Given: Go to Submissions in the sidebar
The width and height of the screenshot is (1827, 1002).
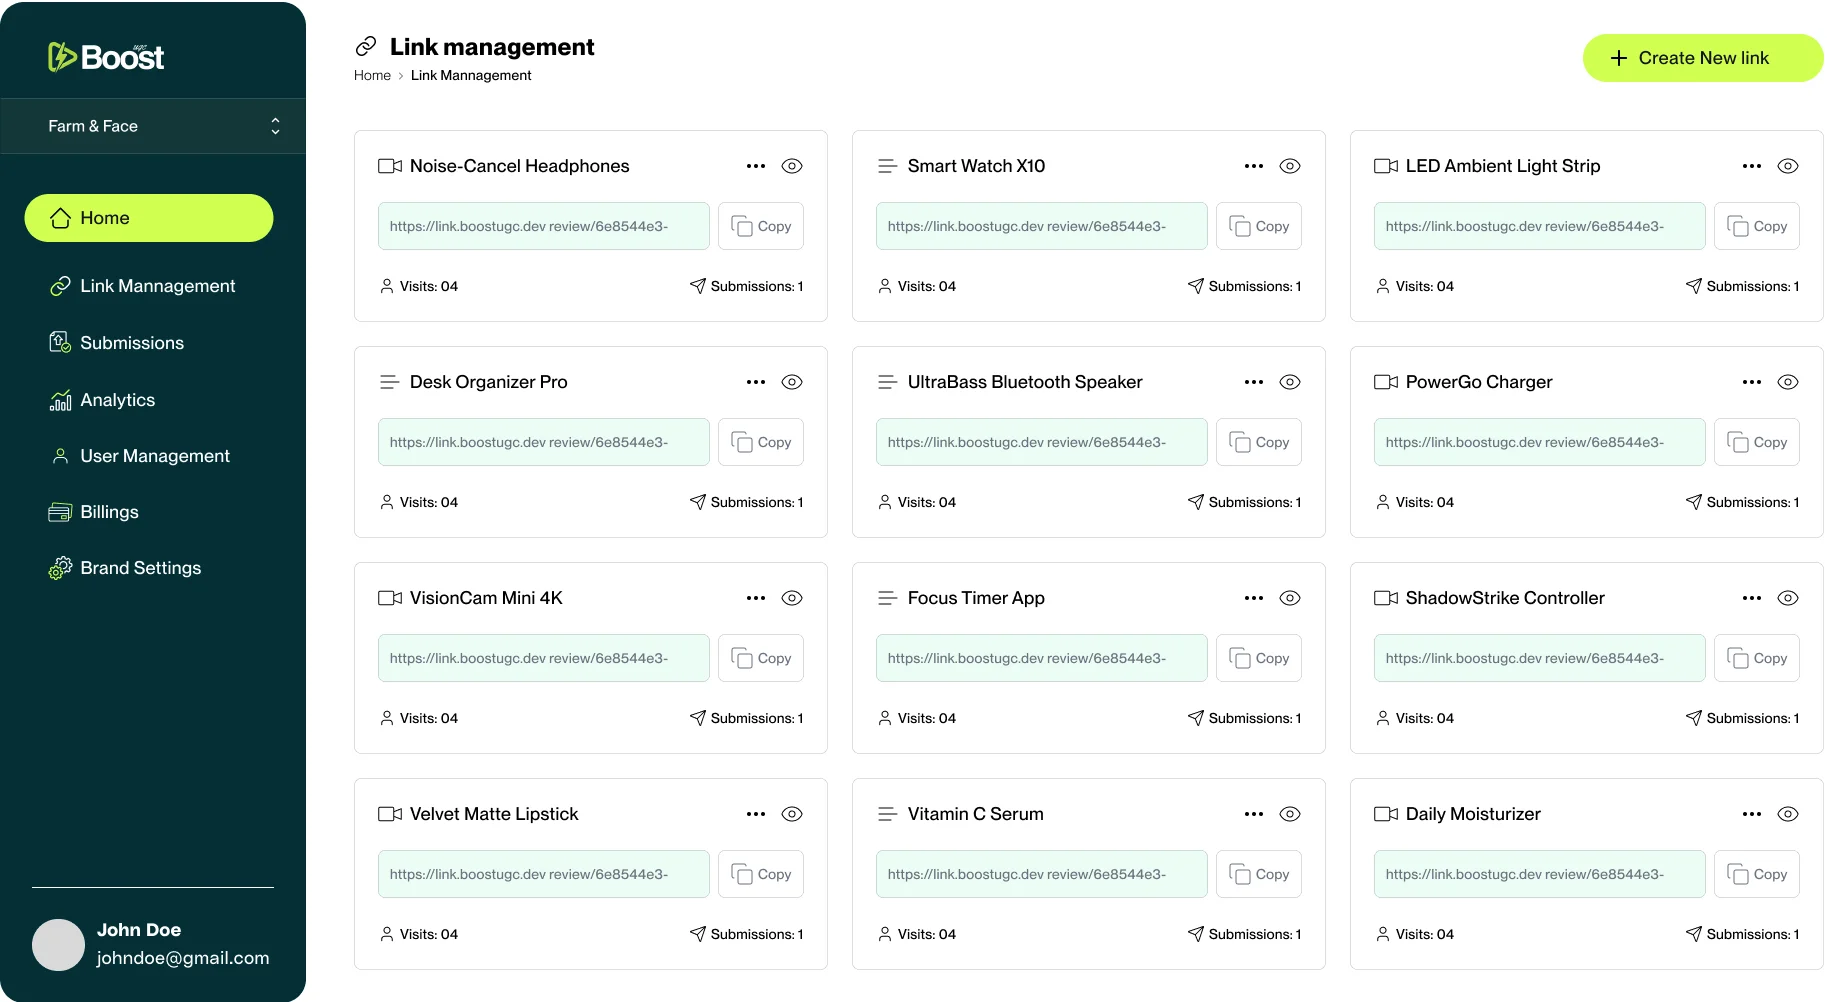Looking at the screenshot, I should (131, 343).
